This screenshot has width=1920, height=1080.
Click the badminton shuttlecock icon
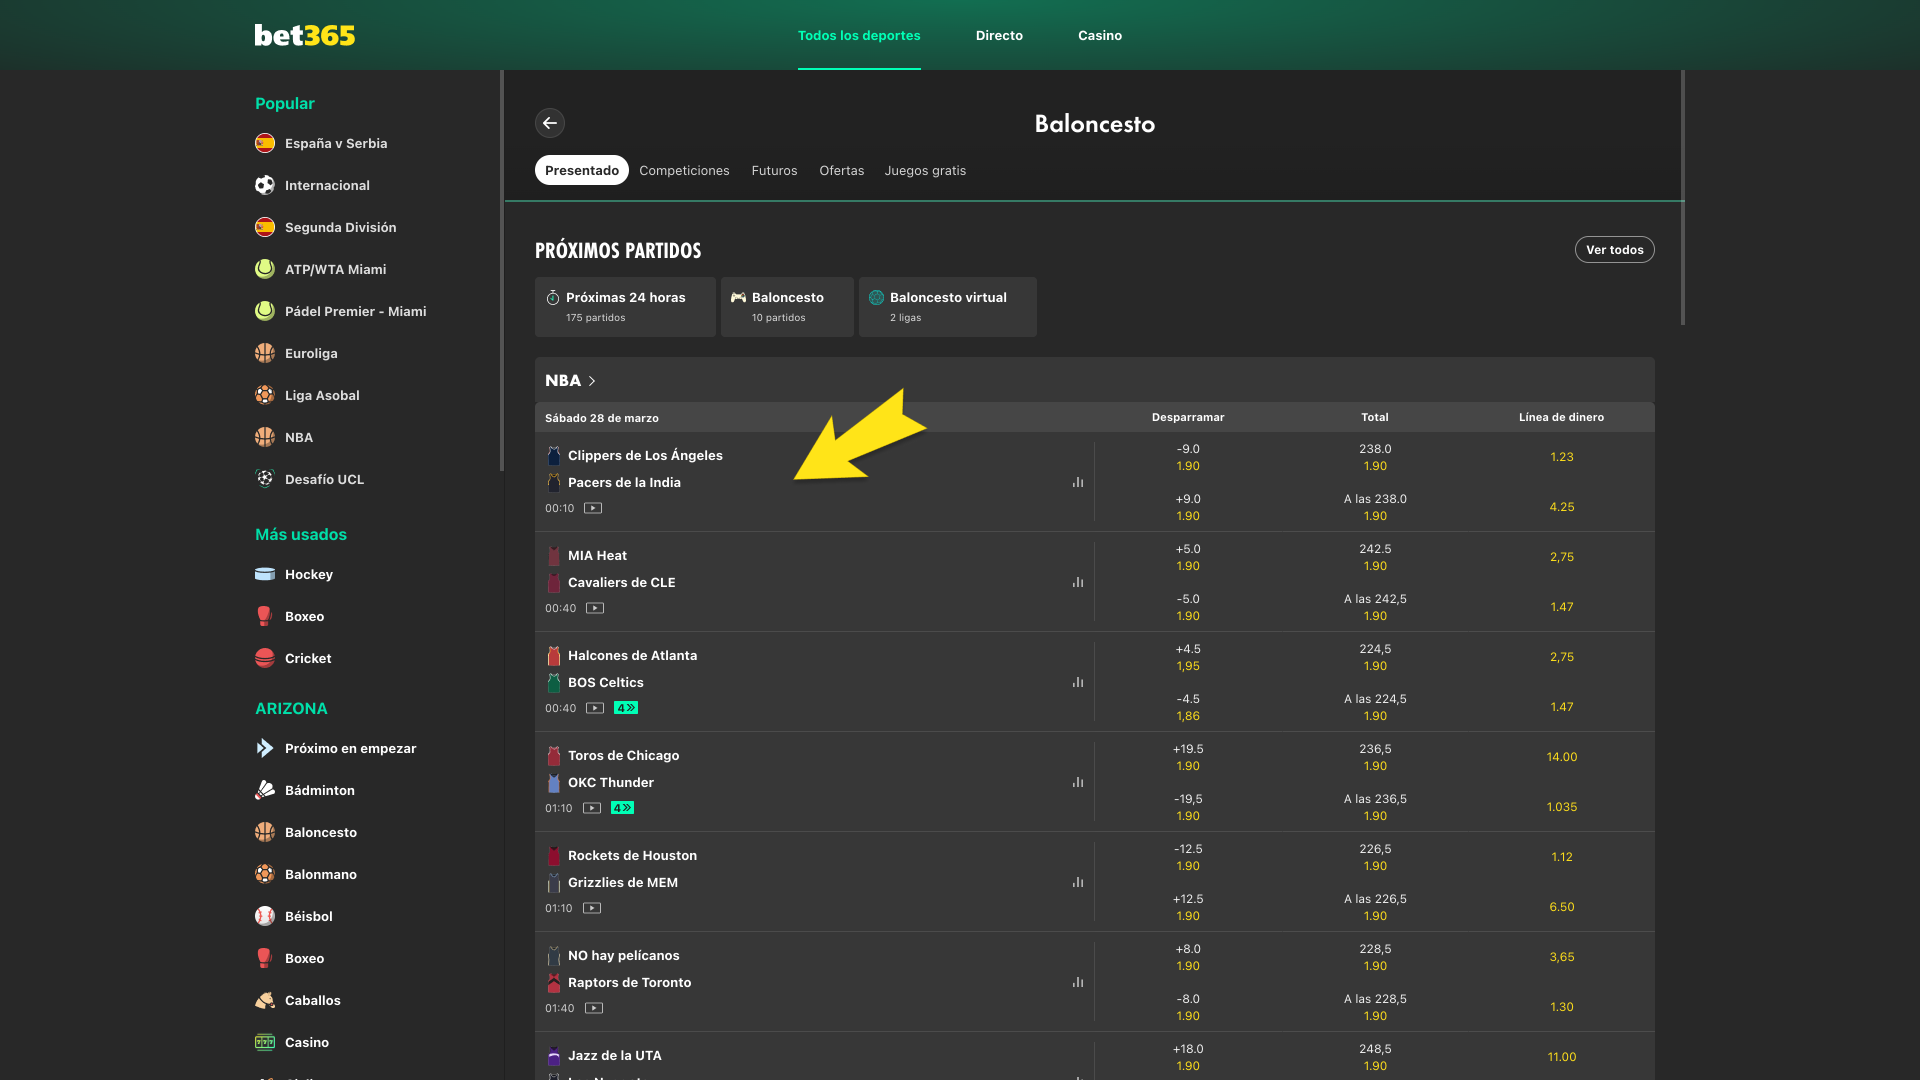(x=265, y=790)
